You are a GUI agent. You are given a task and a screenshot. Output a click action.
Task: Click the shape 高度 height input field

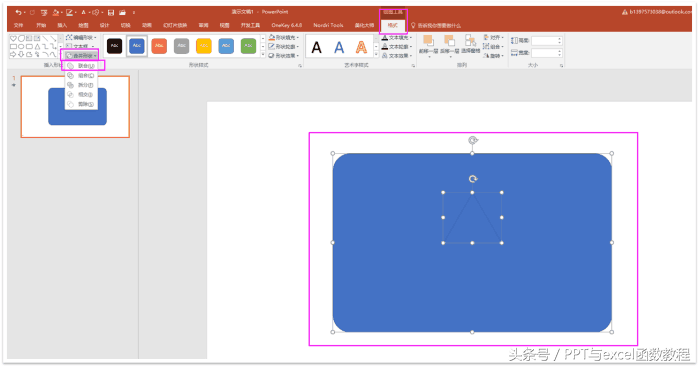coord(547,41)
